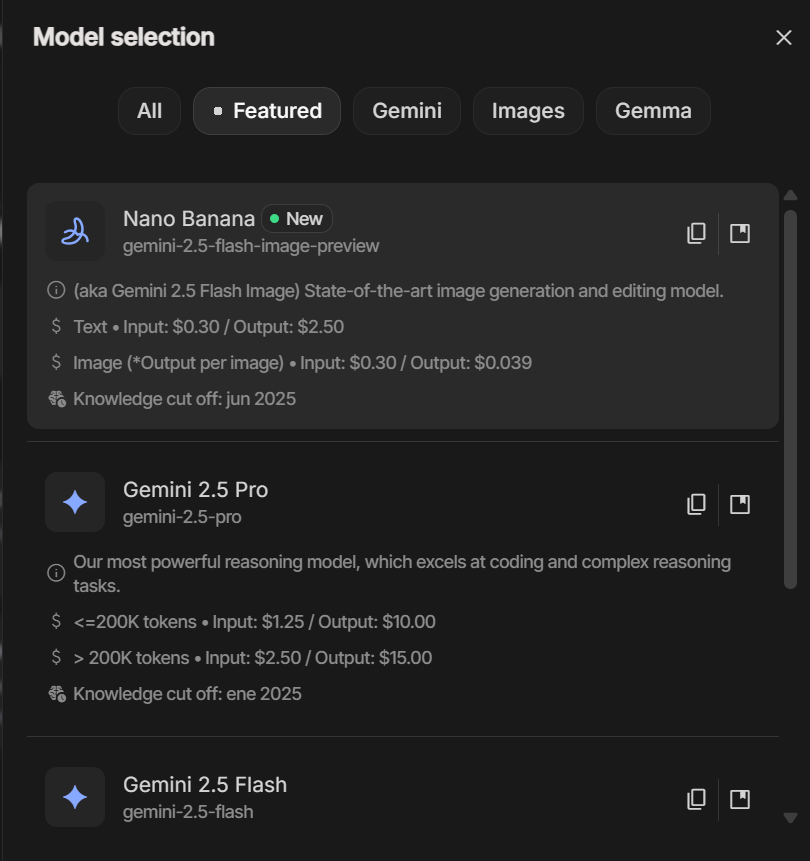Click the scrollbar up arrow
This screenshot has height=861, width=810.
[x=790, y=195]
